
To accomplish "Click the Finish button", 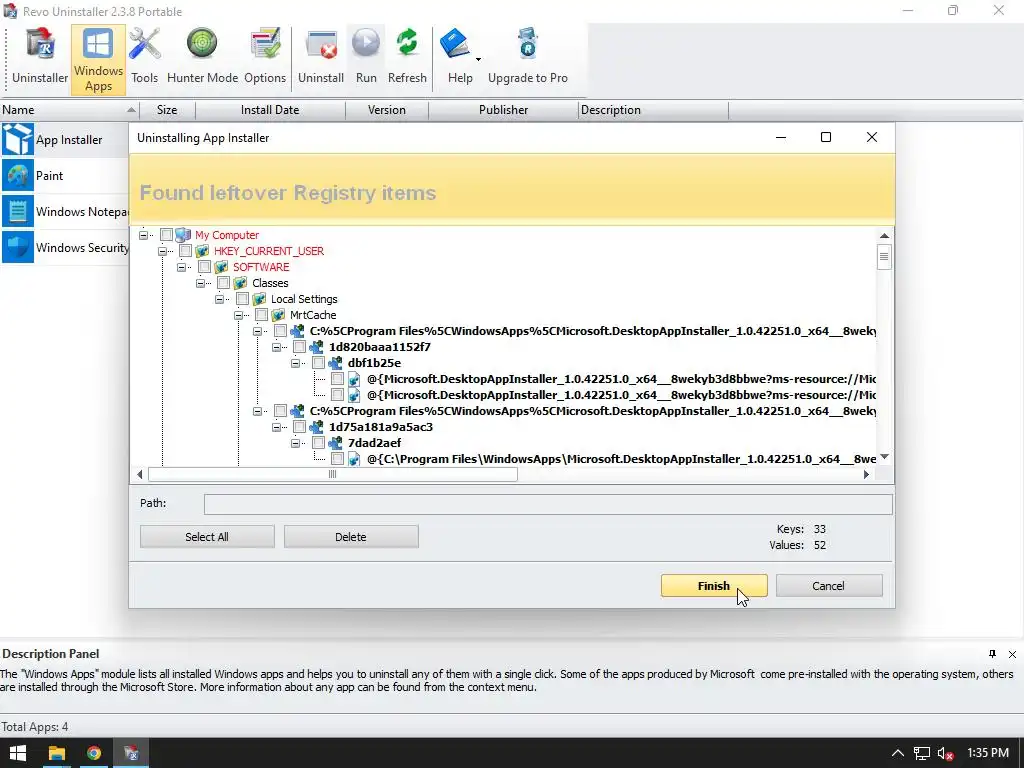I will click(714, 586).
